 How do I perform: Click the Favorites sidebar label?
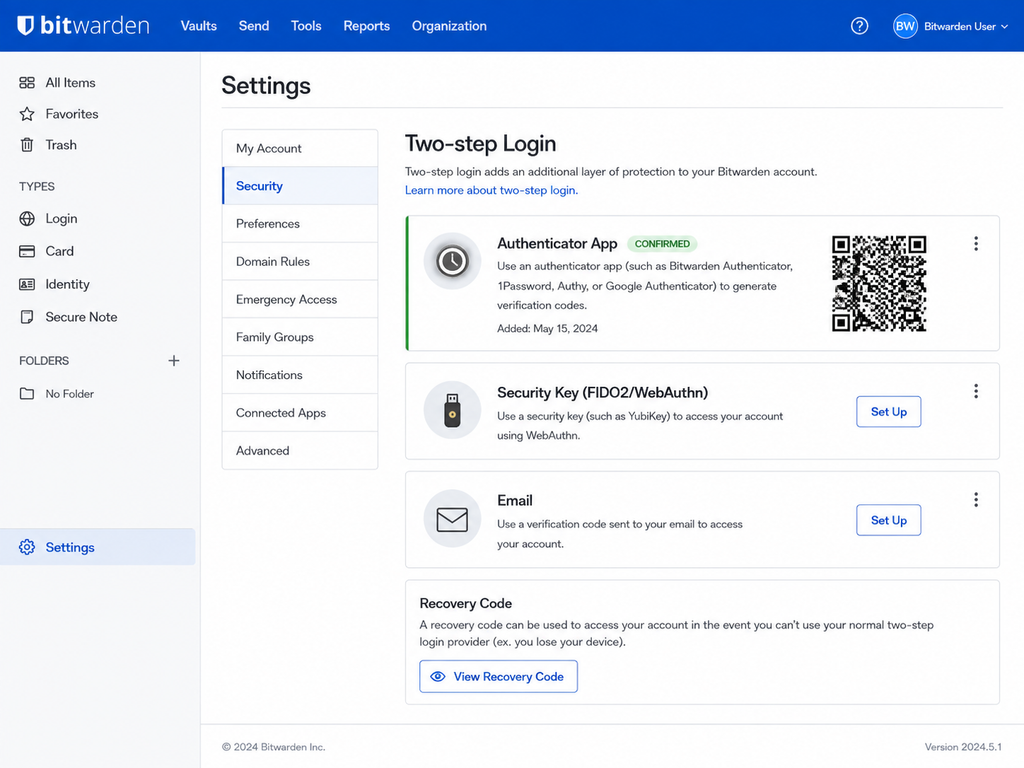(x=72, y=114)
